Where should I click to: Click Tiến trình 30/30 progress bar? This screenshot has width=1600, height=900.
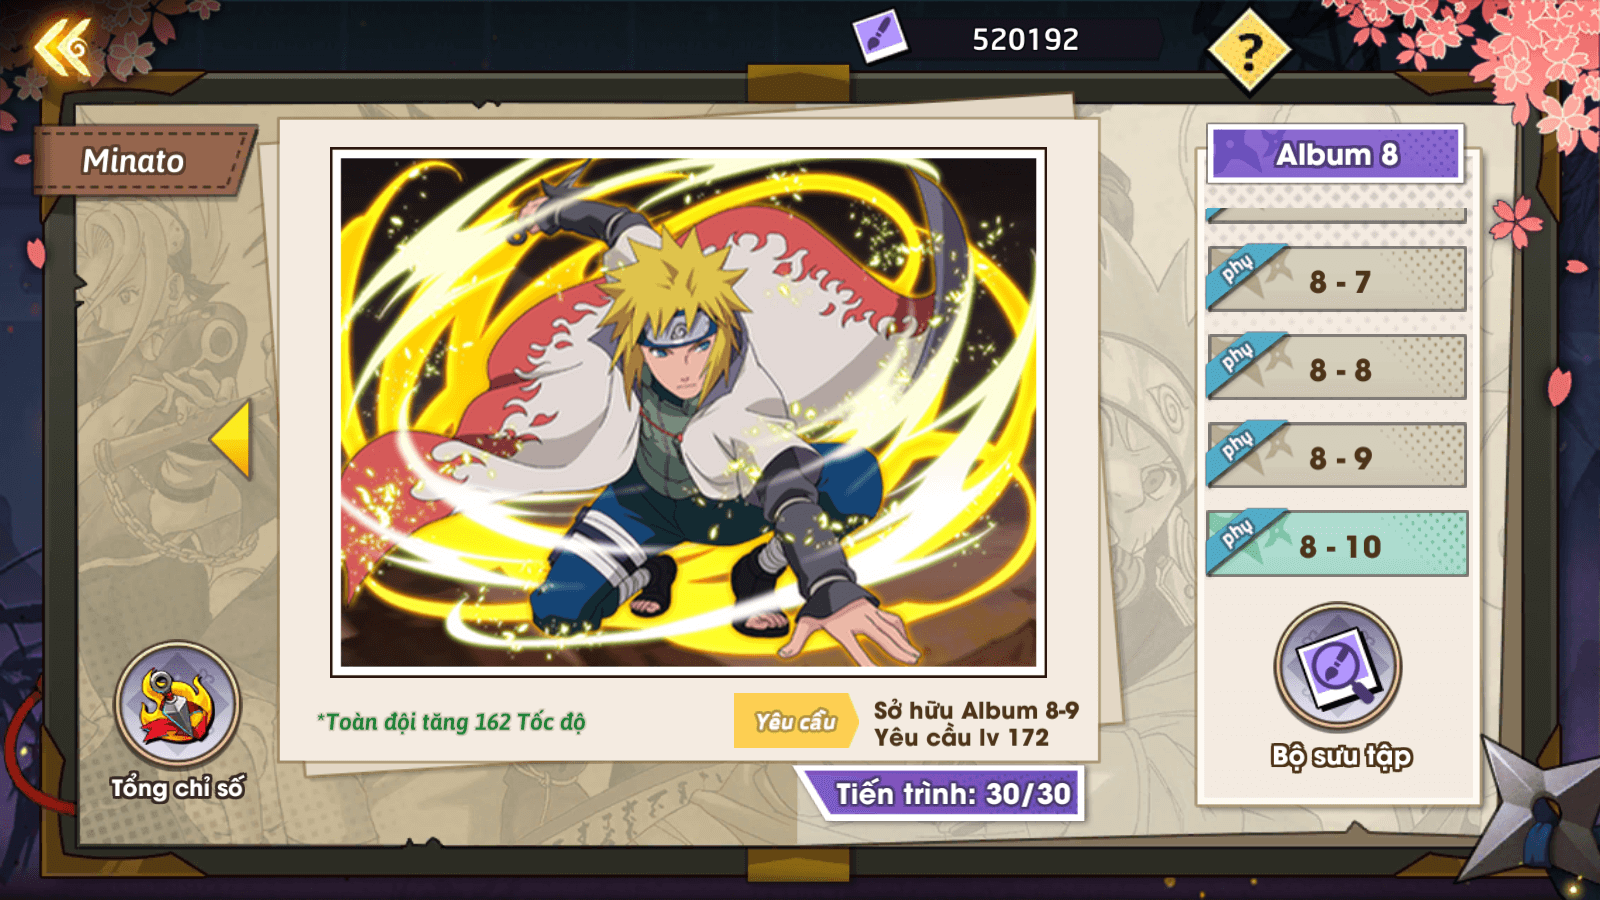tap(942, 794)
